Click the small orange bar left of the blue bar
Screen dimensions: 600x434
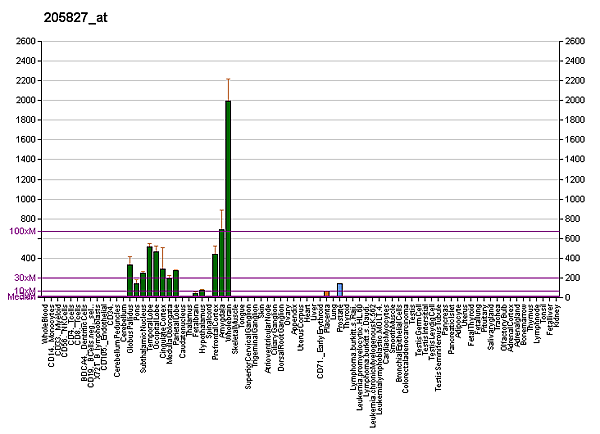327,294
